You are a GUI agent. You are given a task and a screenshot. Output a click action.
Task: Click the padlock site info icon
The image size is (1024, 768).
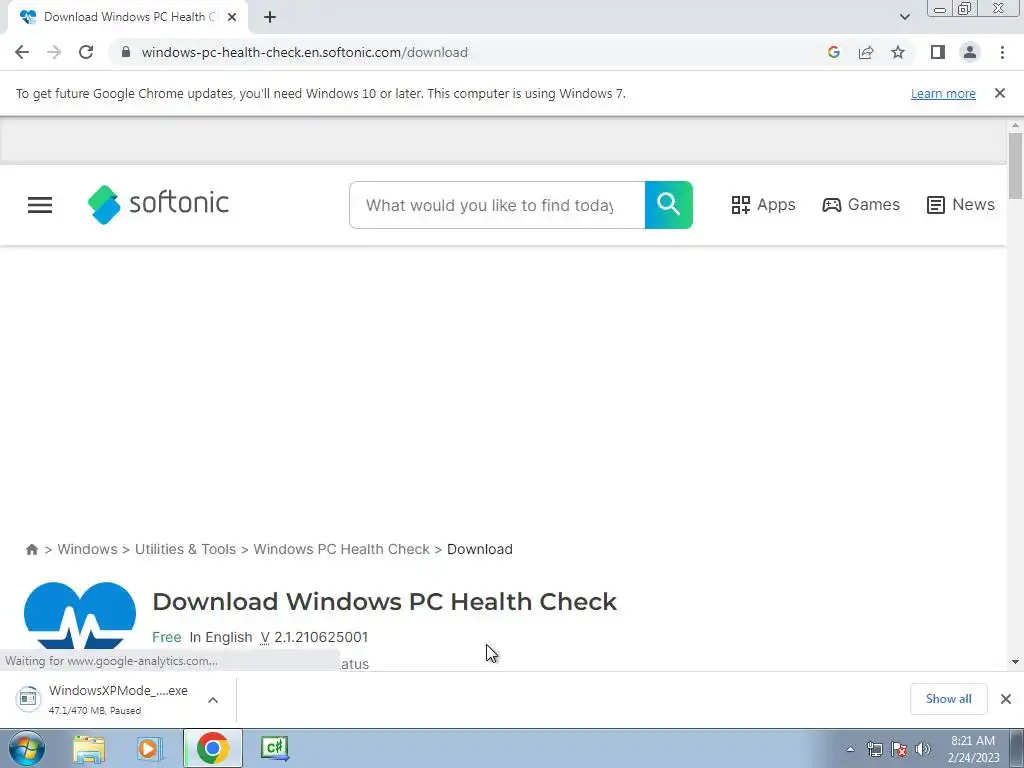coord(126,52)
